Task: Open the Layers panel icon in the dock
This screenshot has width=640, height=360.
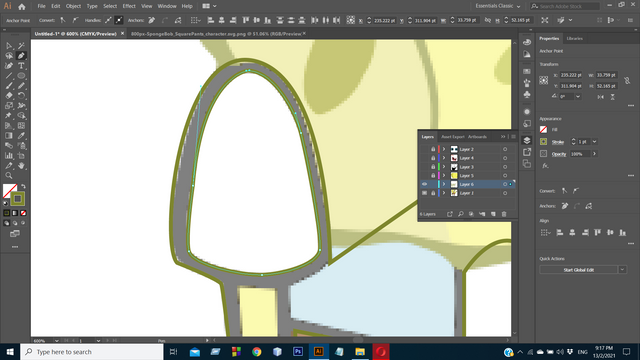Action: click(x=527, y=140)
